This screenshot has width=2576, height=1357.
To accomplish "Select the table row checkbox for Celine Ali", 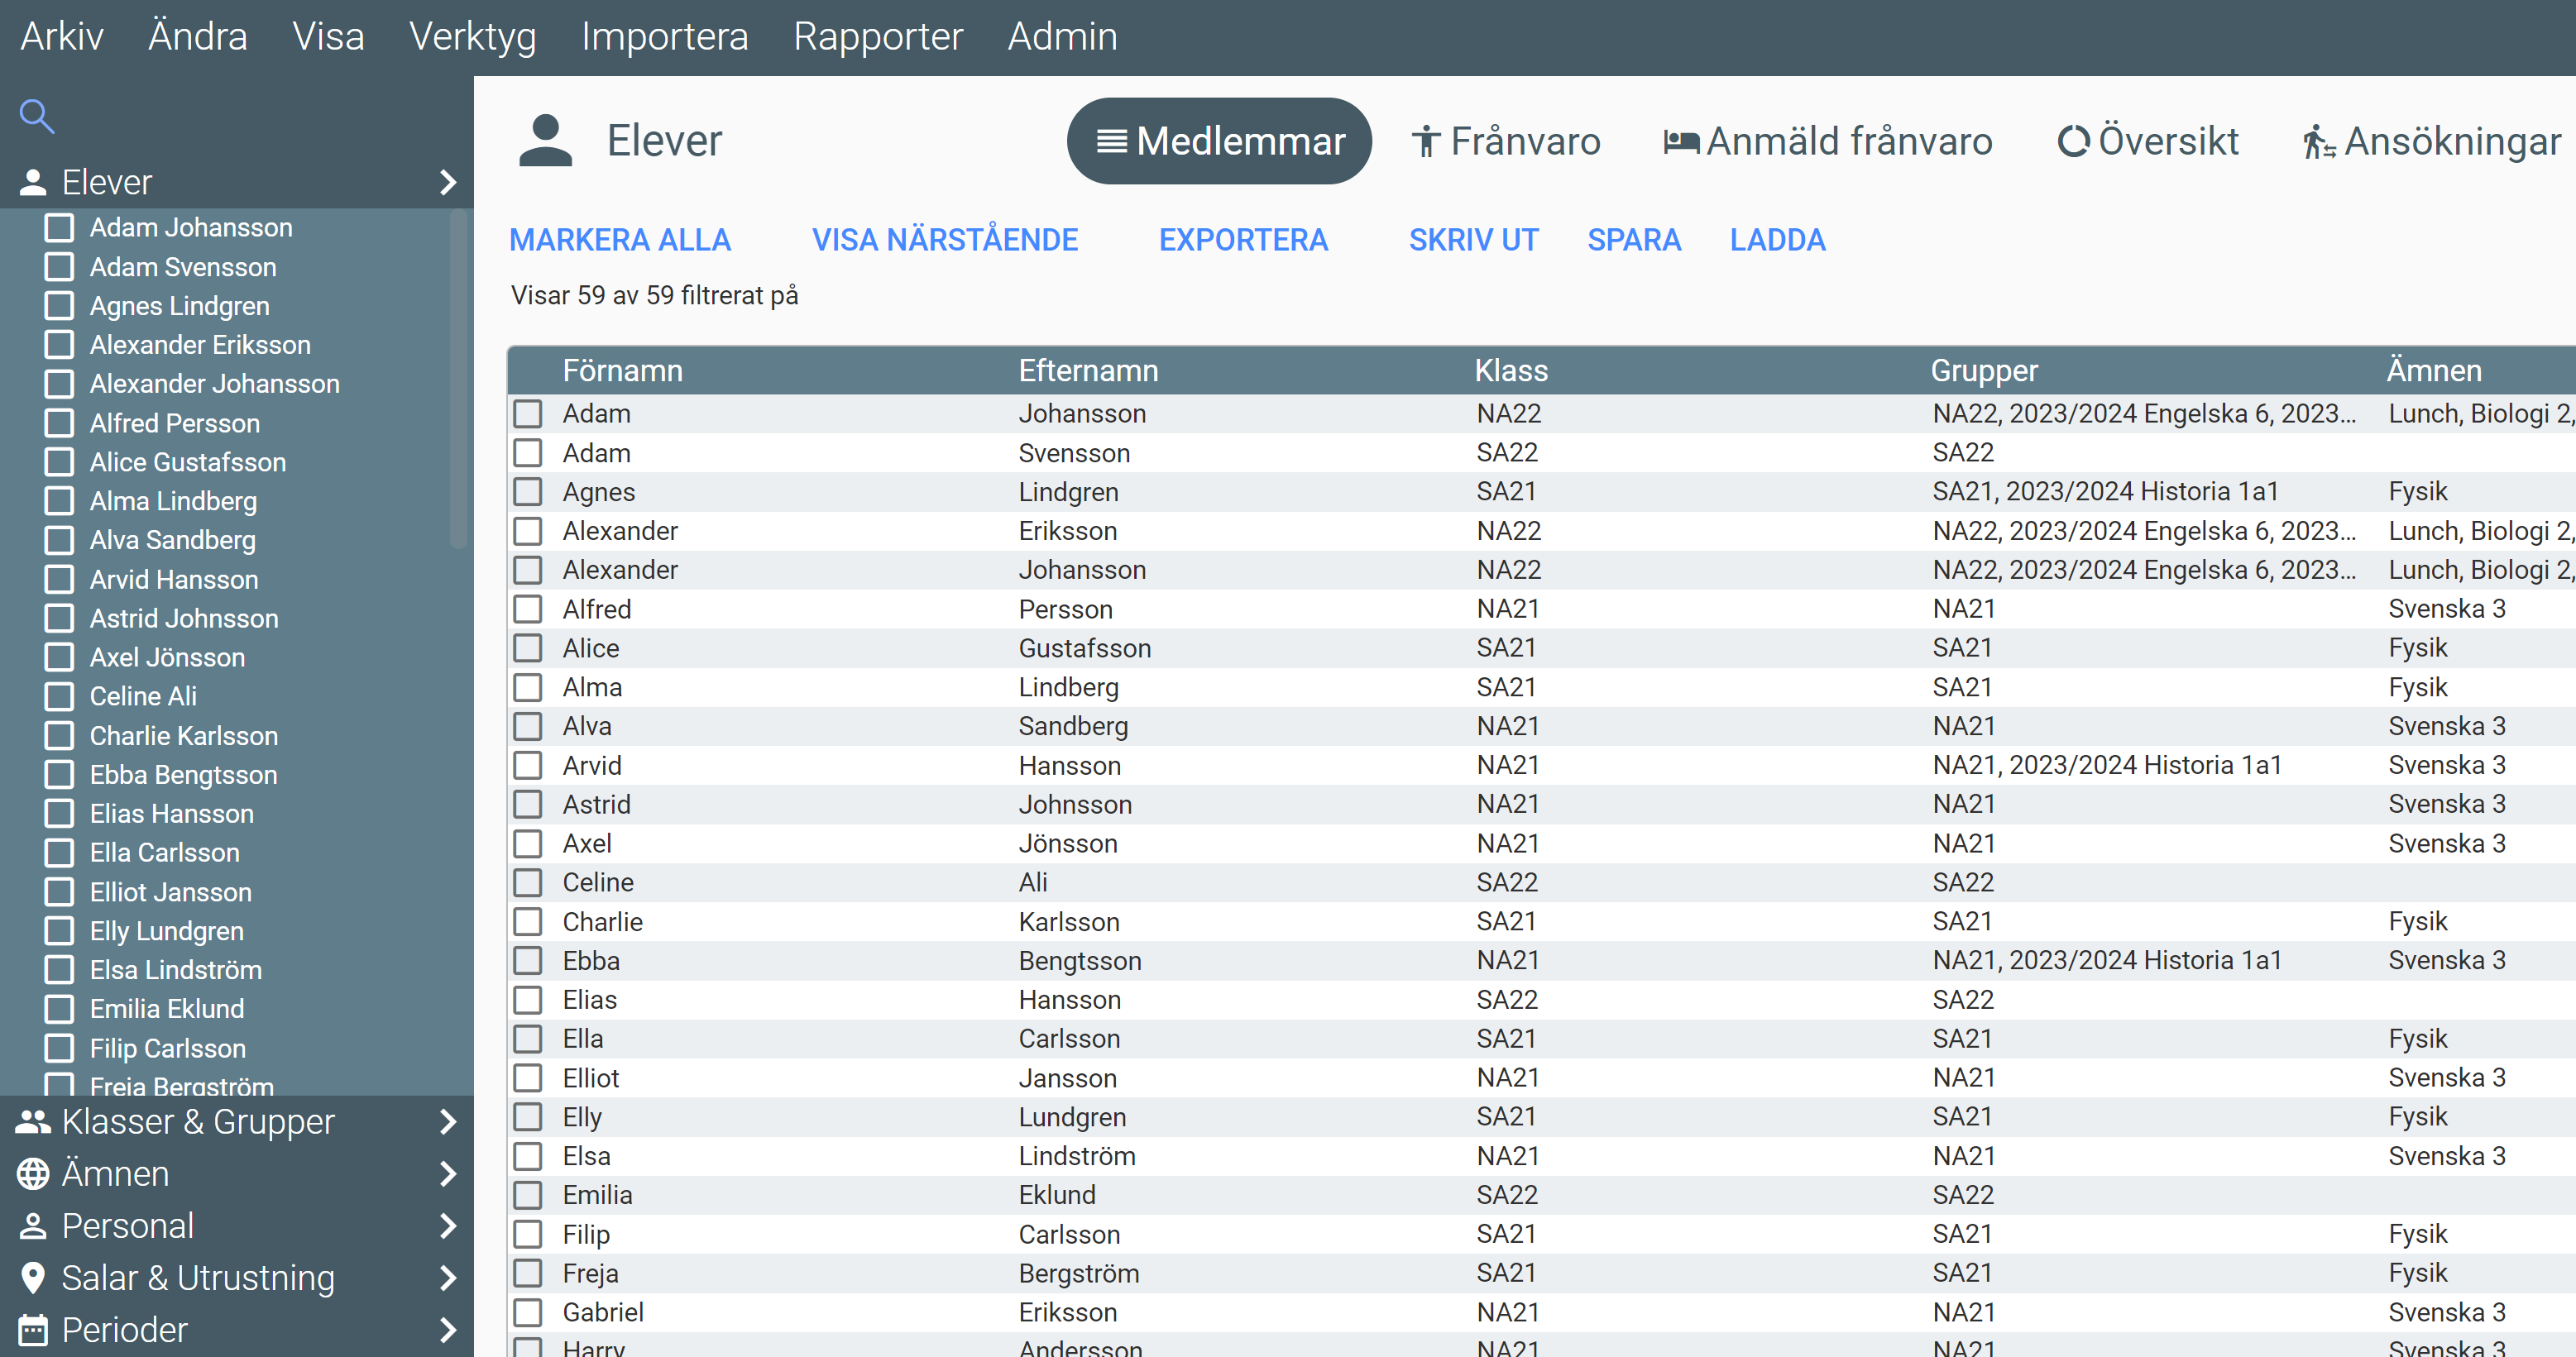I will (x=528, y=882).
